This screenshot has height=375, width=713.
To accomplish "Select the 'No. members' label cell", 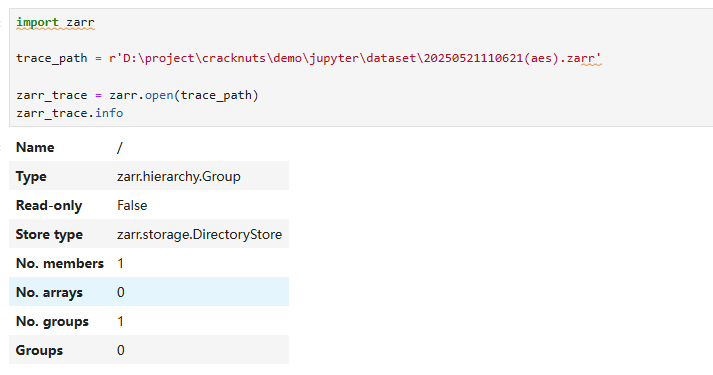I will tap(60, 263).
